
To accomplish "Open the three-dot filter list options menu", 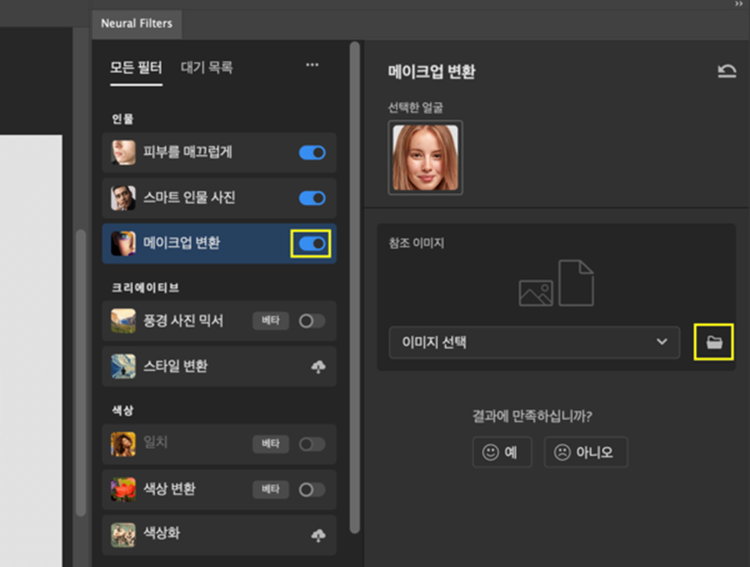I will pos(312,65).
